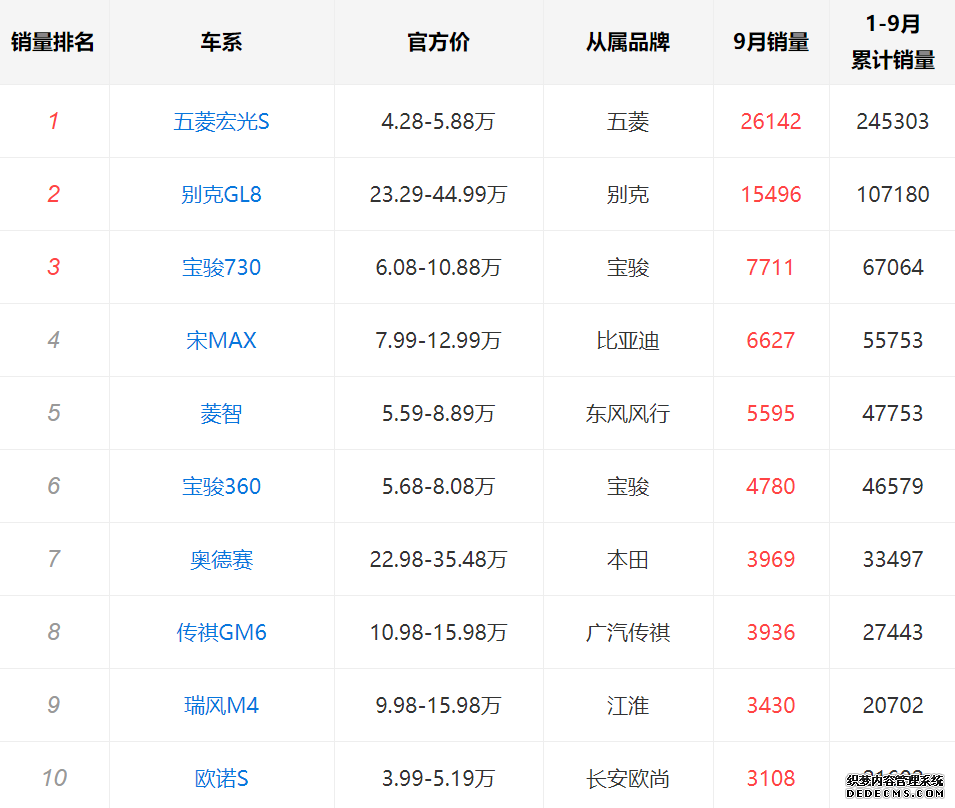Select the price 22.98-35.48万

[439, 560]
